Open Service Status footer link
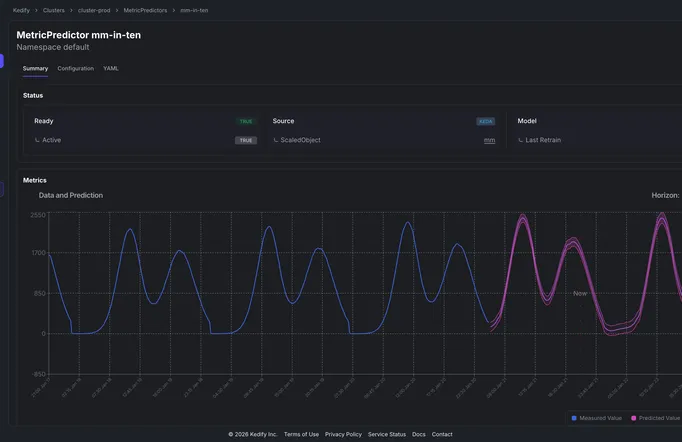The image size is (682, 442). (x=387, y=434)
